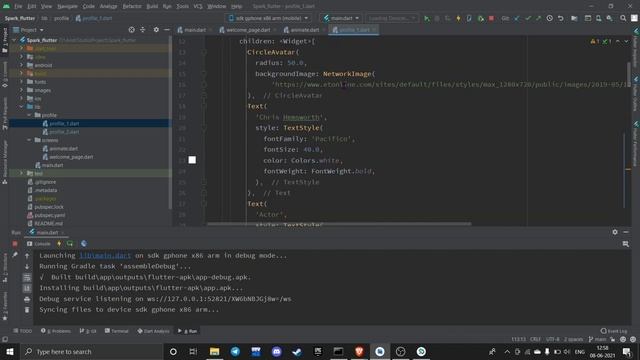Open the Event Log button
Image resolution: width=640 pixels, height=360 pixels.
coord(614,331)
